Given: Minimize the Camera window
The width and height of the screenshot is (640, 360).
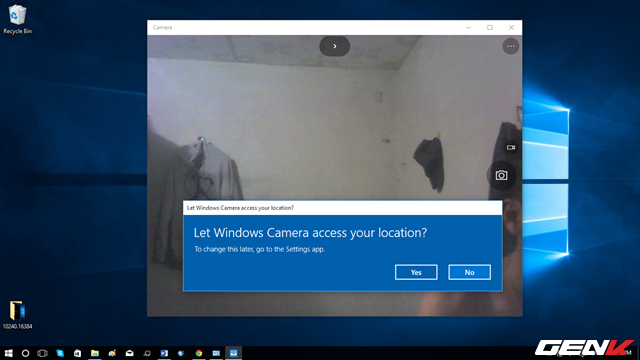Looking at the screenshot, I should coord(468,27).
